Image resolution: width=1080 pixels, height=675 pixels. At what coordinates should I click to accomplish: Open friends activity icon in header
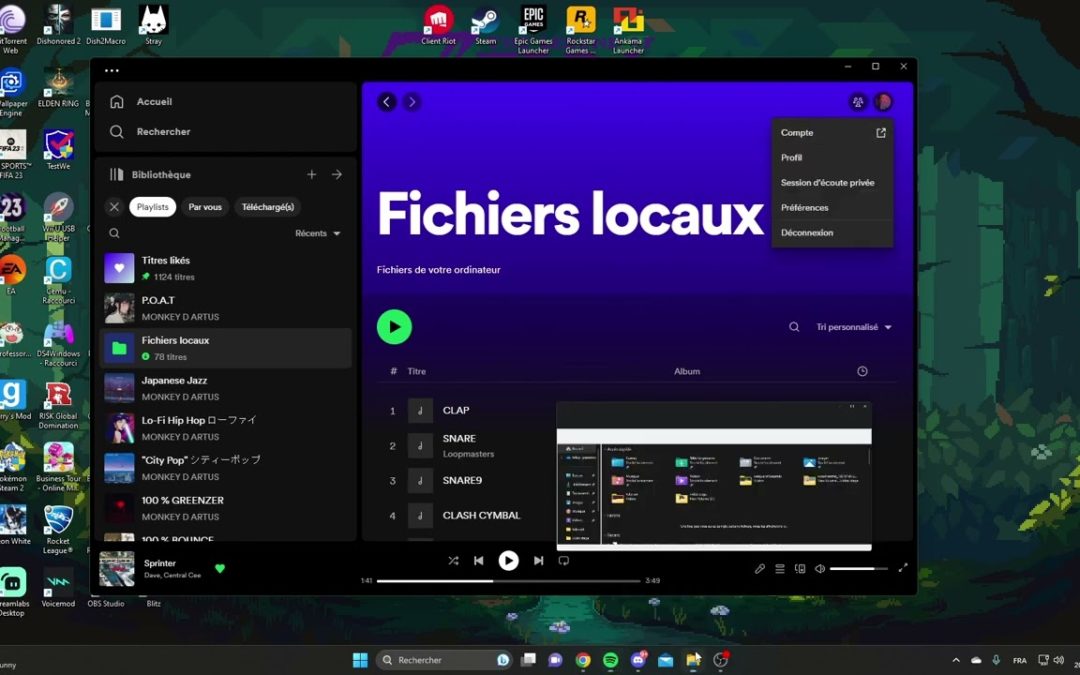(858, 102)
